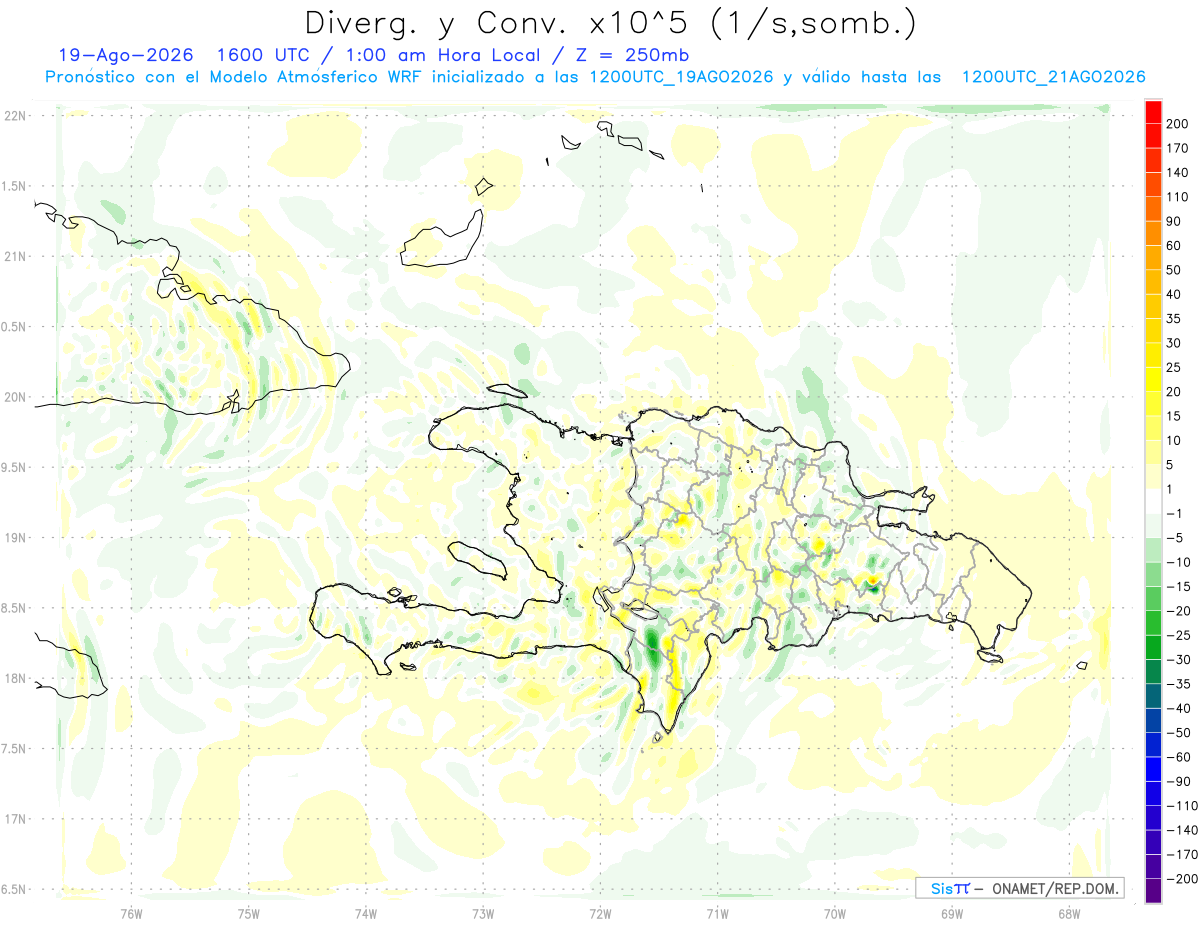Click the '1200UTC_21AGO2026' valid-until time
Screen dimensions: 1200x927
1053,77
